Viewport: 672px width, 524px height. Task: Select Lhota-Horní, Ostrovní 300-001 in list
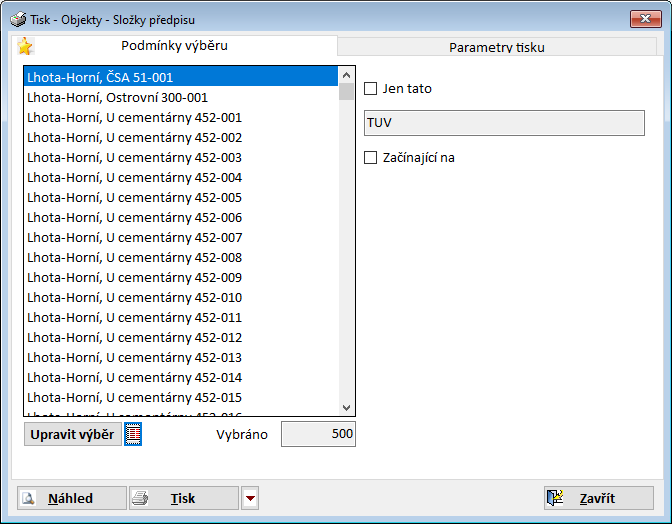click(x=118, y=97)
